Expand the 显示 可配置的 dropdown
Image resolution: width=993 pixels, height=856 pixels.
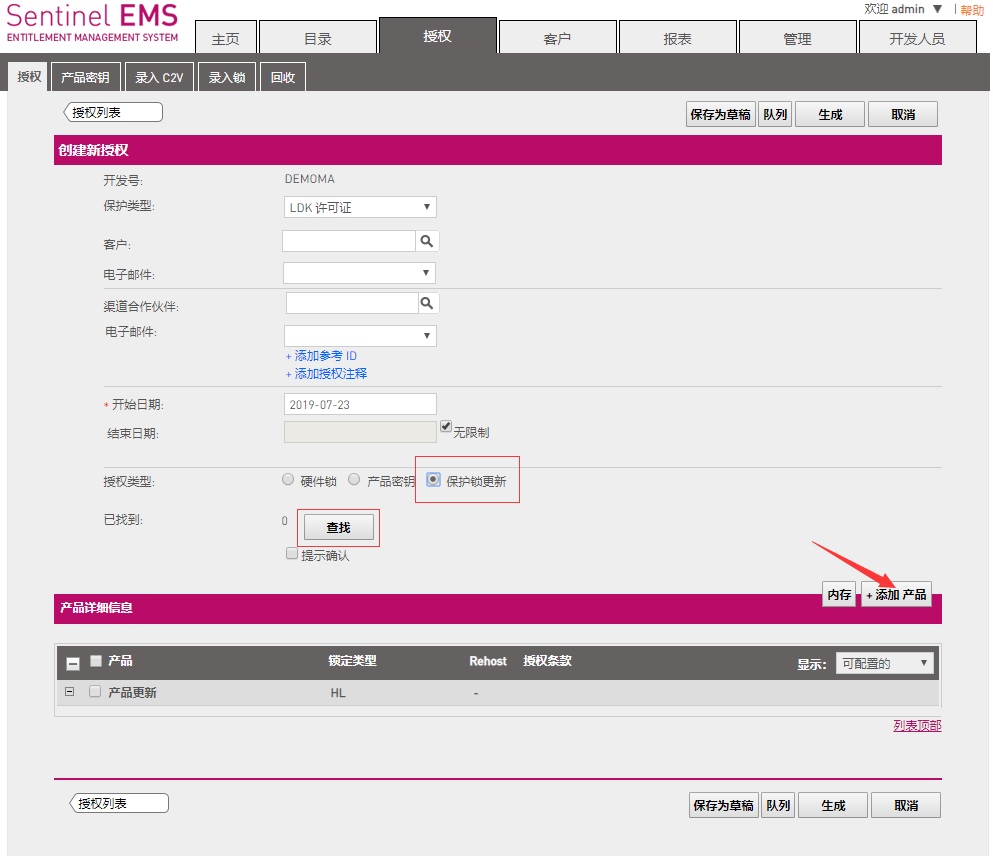pyautogui.click(x=884, y=663)
